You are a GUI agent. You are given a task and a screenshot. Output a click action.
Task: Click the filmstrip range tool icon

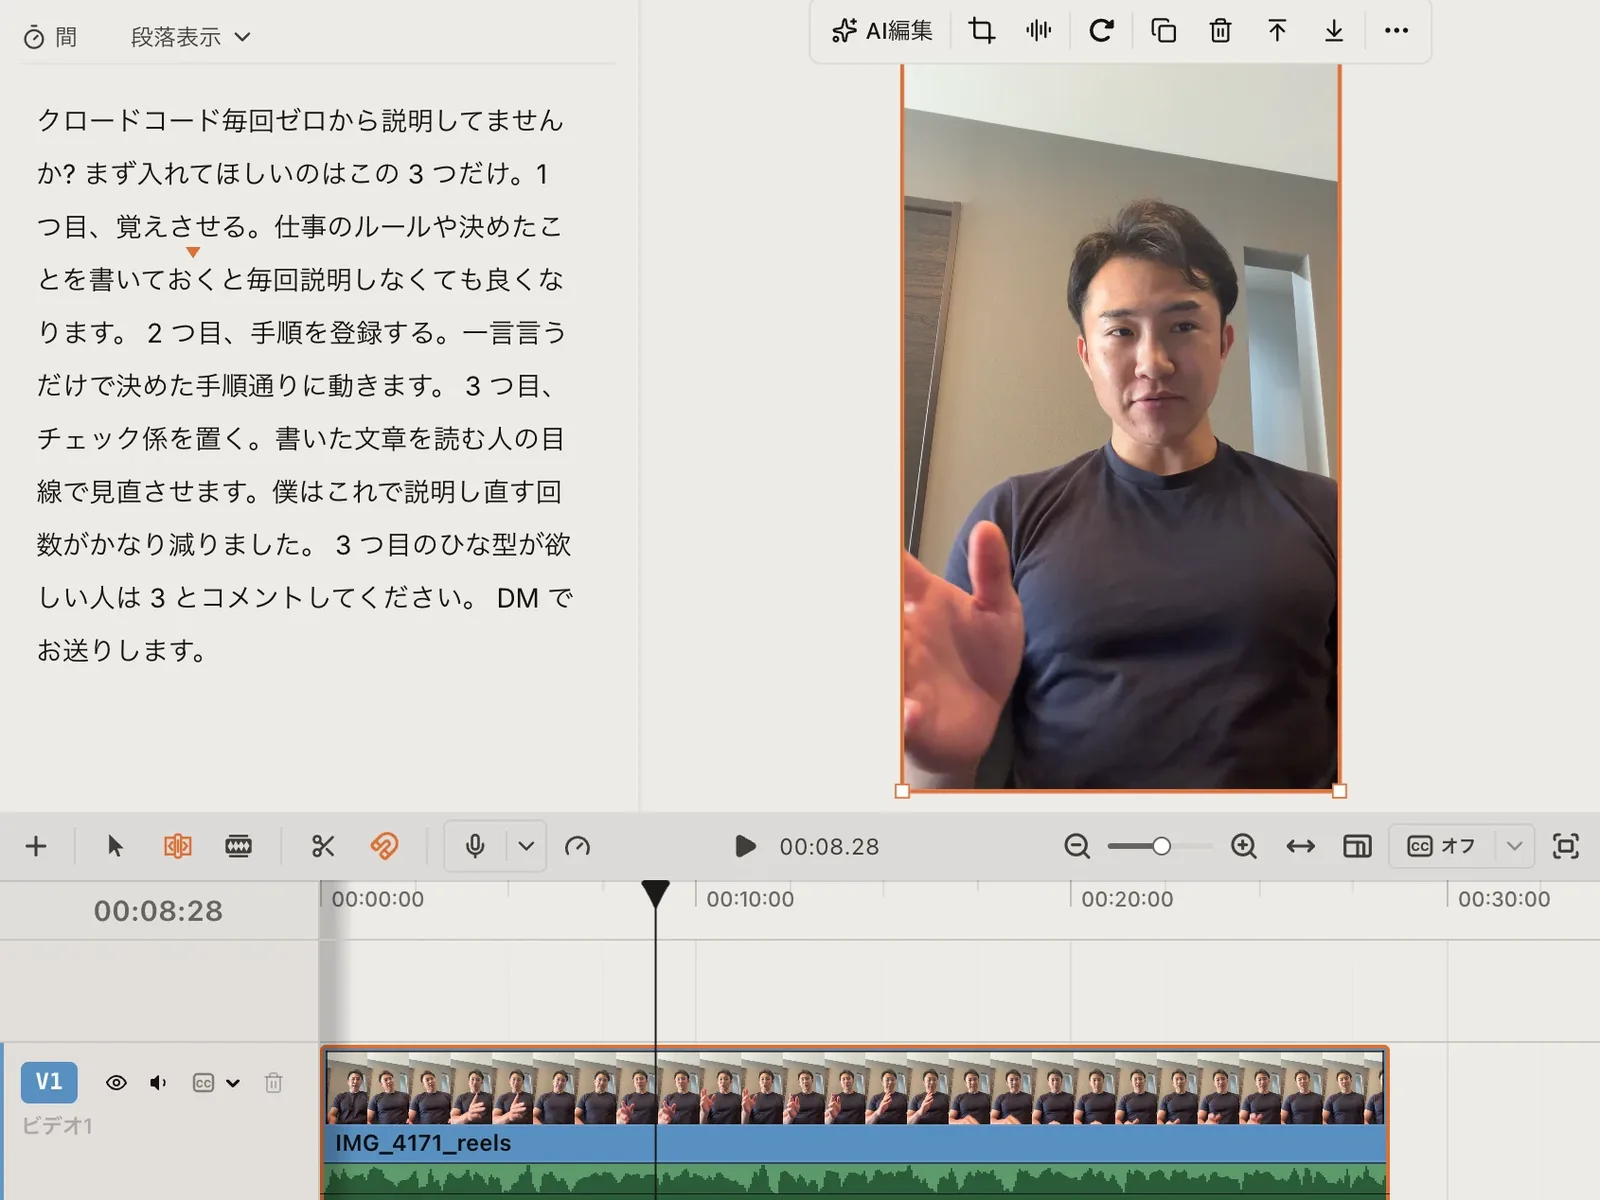coord(238,846)
